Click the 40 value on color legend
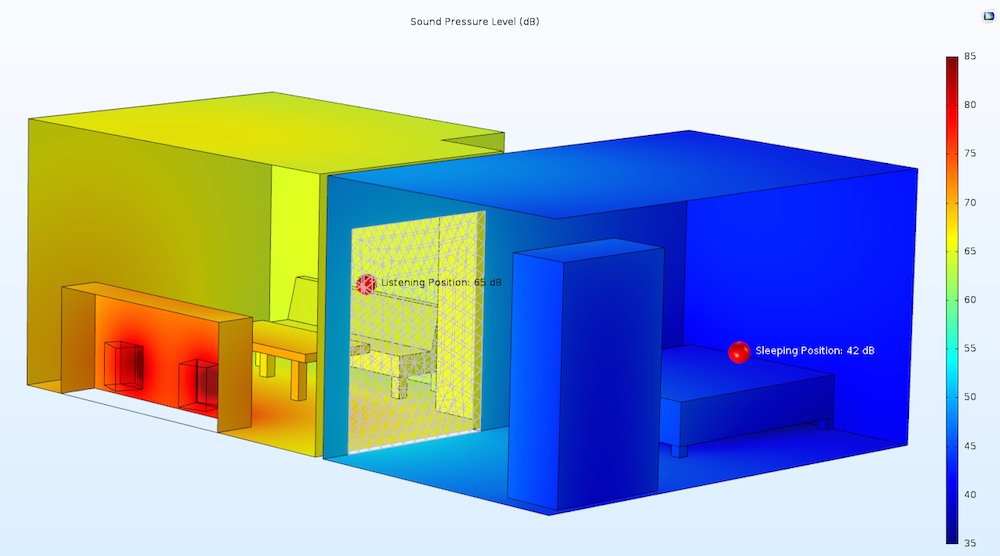Image resolution: width=1000 pixels, height=556 pixels. tap(969, 495)
